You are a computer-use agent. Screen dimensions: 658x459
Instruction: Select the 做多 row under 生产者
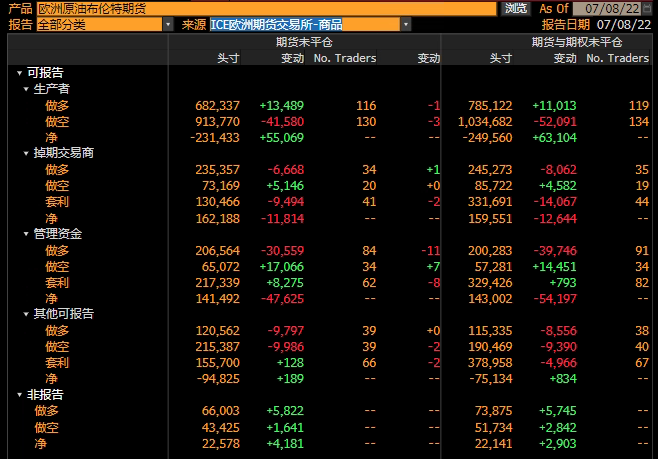click(x=57, y=105)
